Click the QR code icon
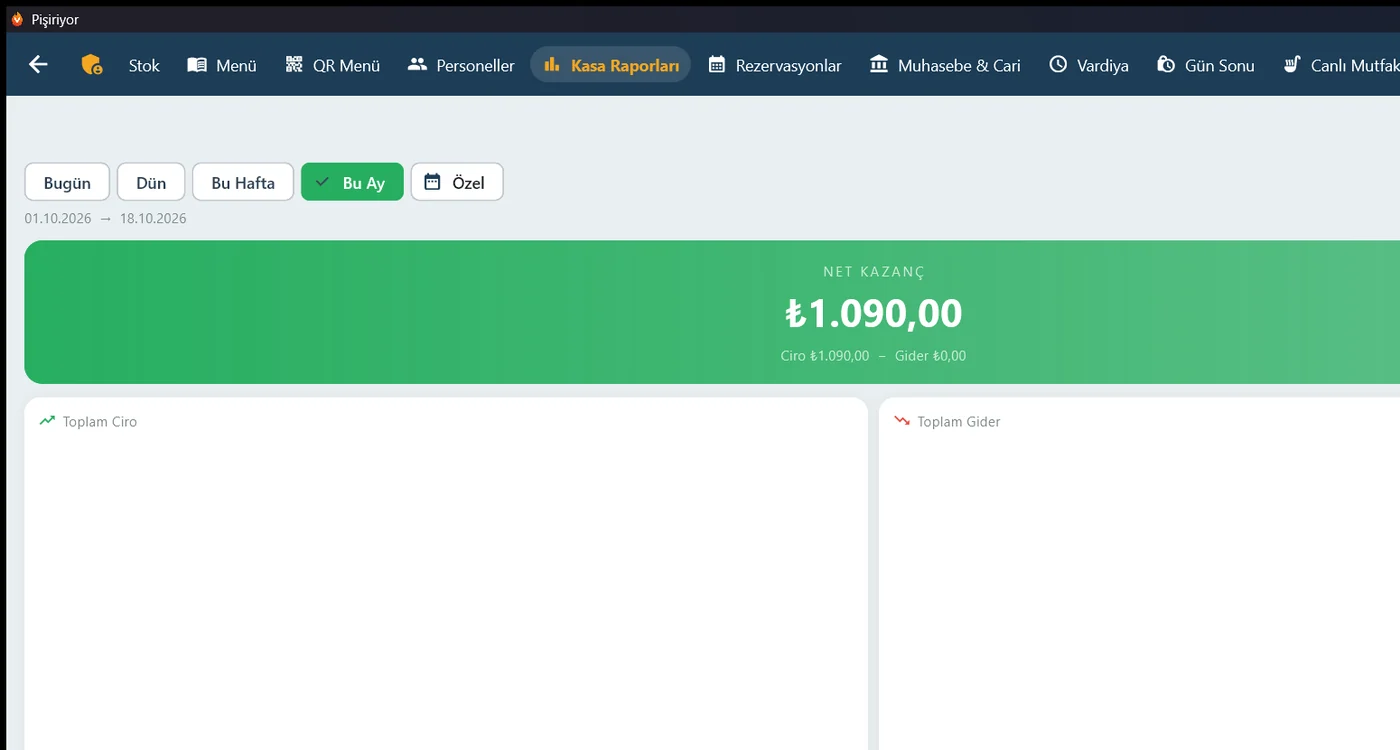Image resolution: width=1400 pixels, height=750 pixels. pyautogui.click(x=294, y=65)
